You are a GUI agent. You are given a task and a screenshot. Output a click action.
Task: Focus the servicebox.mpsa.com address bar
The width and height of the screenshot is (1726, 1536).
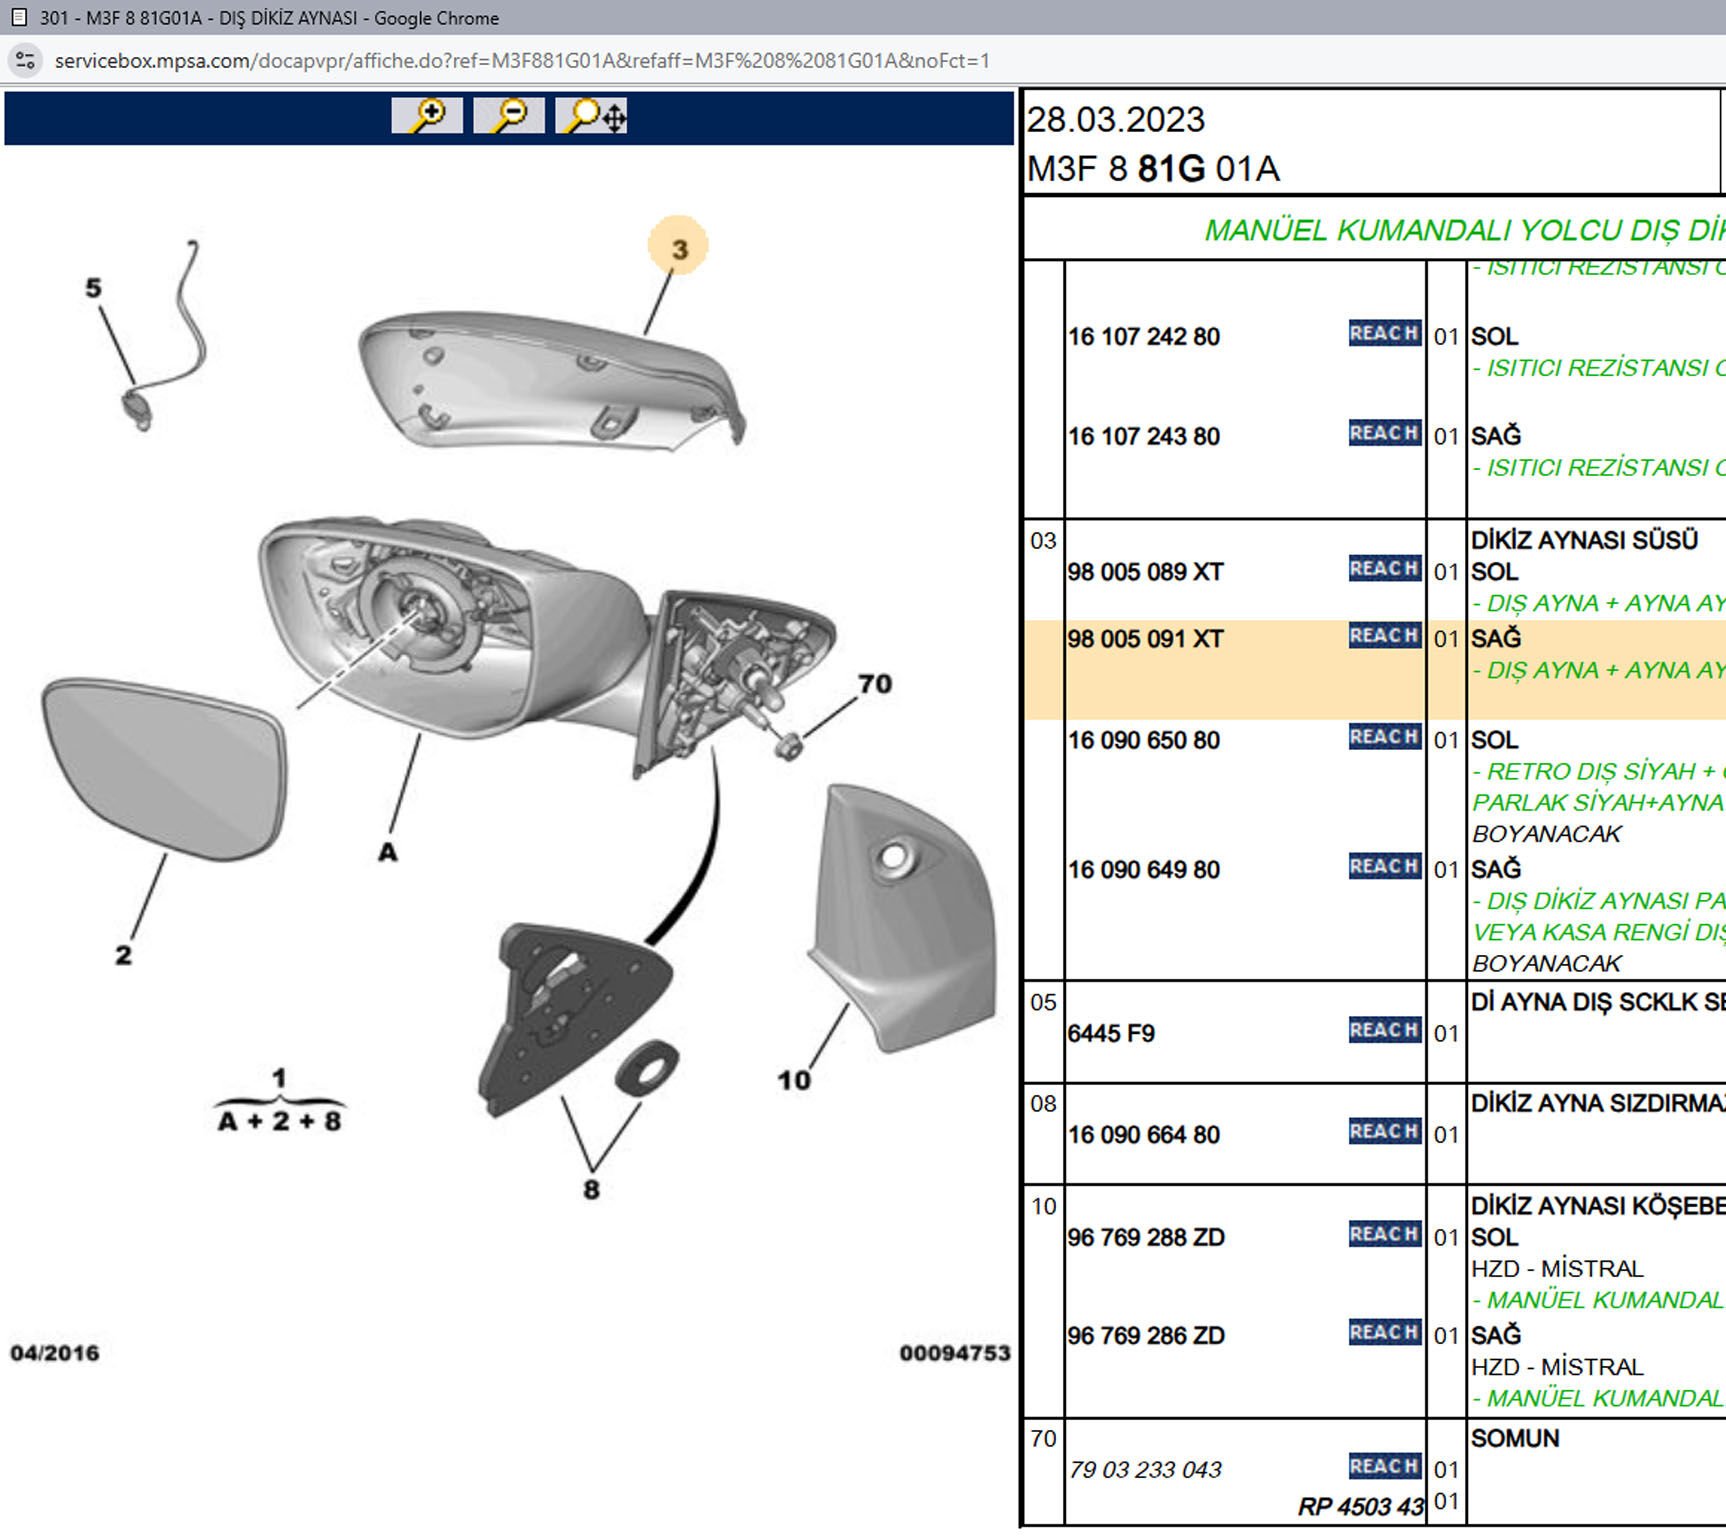pos(520,61)
